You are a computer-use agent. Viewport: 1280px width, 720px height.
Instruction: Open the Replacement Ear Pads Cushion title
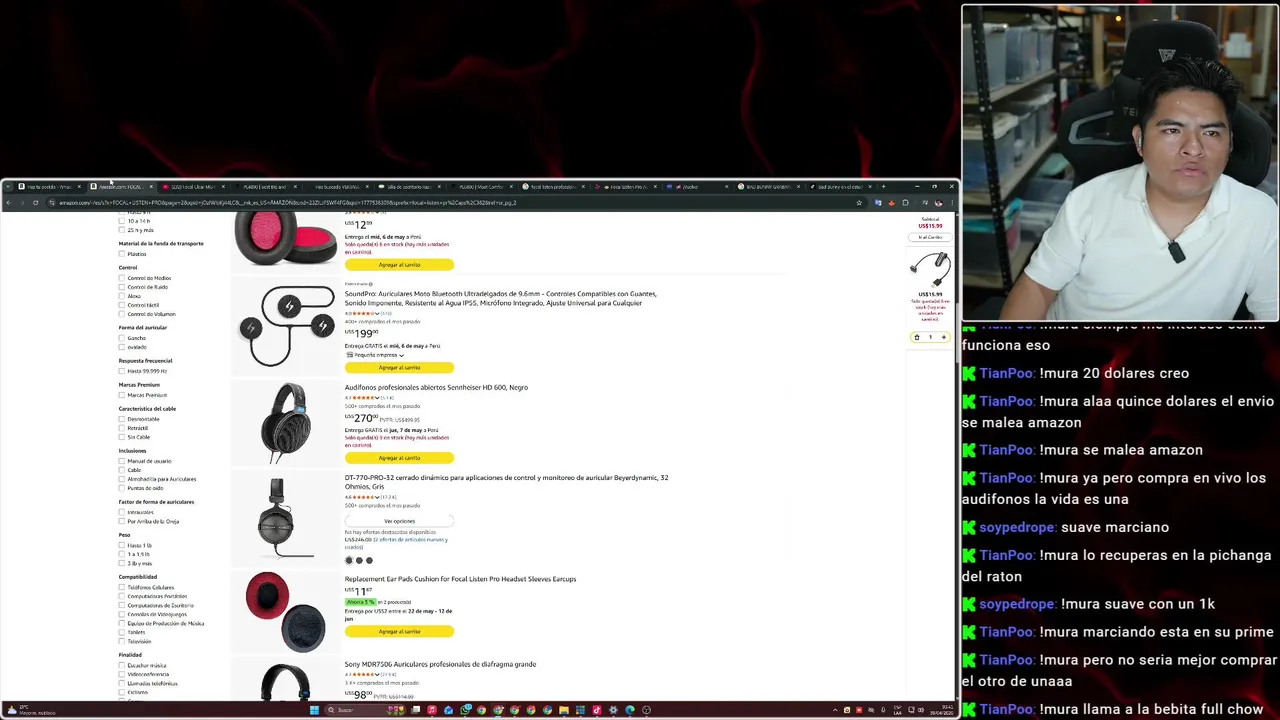tap(460, 579)
